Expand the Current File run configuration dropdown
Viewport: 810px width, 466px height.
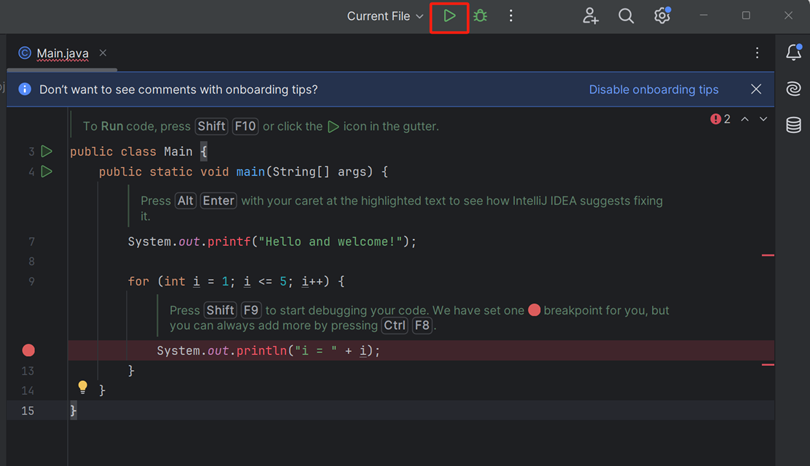[x=385, y=16]
